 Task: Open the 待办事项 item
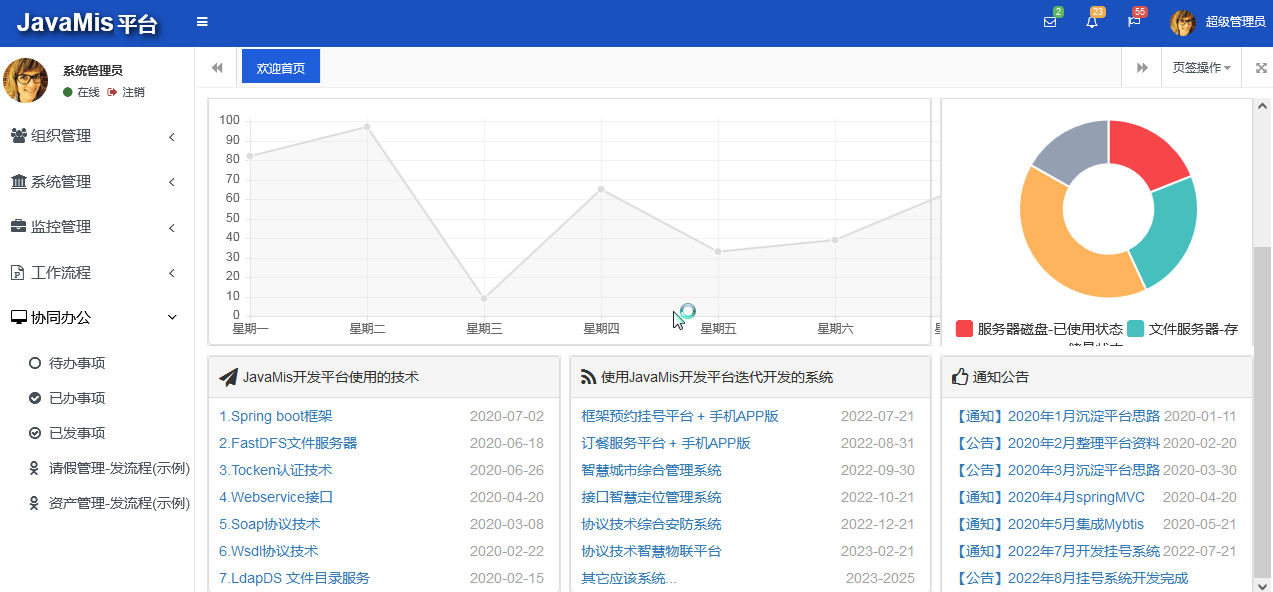[x=77, y=363]
